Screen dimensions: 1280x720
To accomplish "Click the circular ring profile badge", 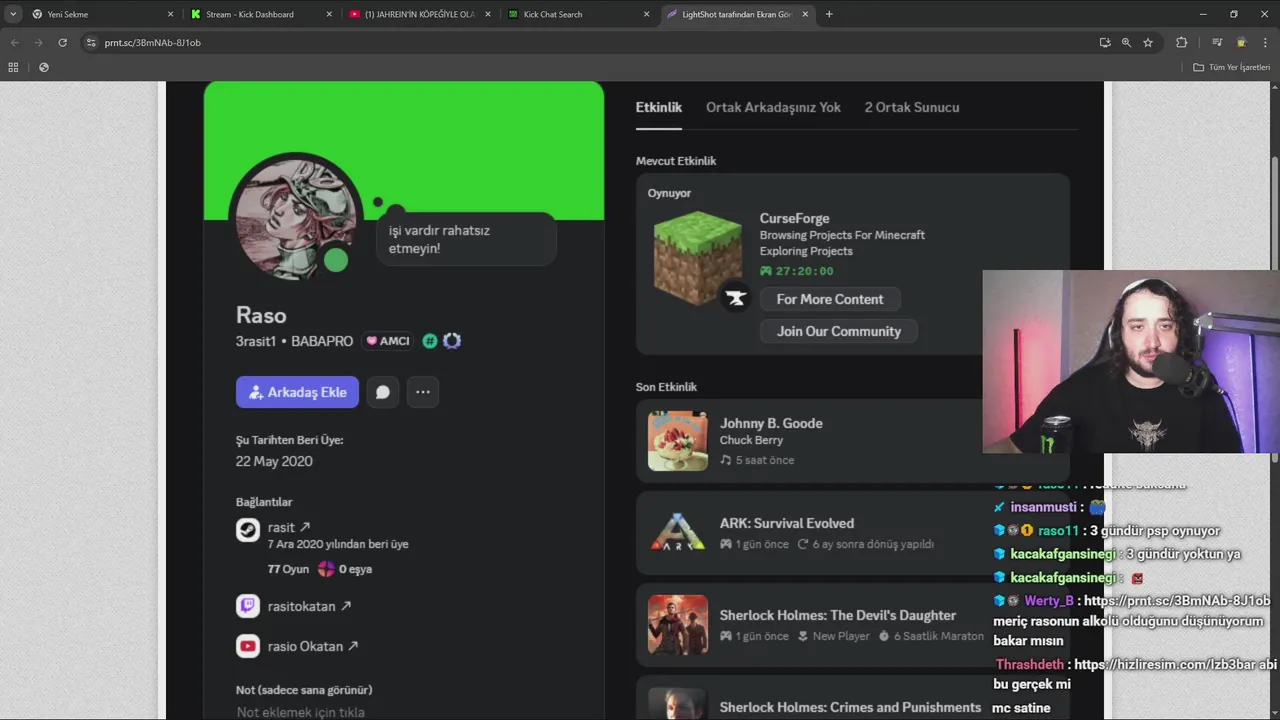I will (452, 341).
